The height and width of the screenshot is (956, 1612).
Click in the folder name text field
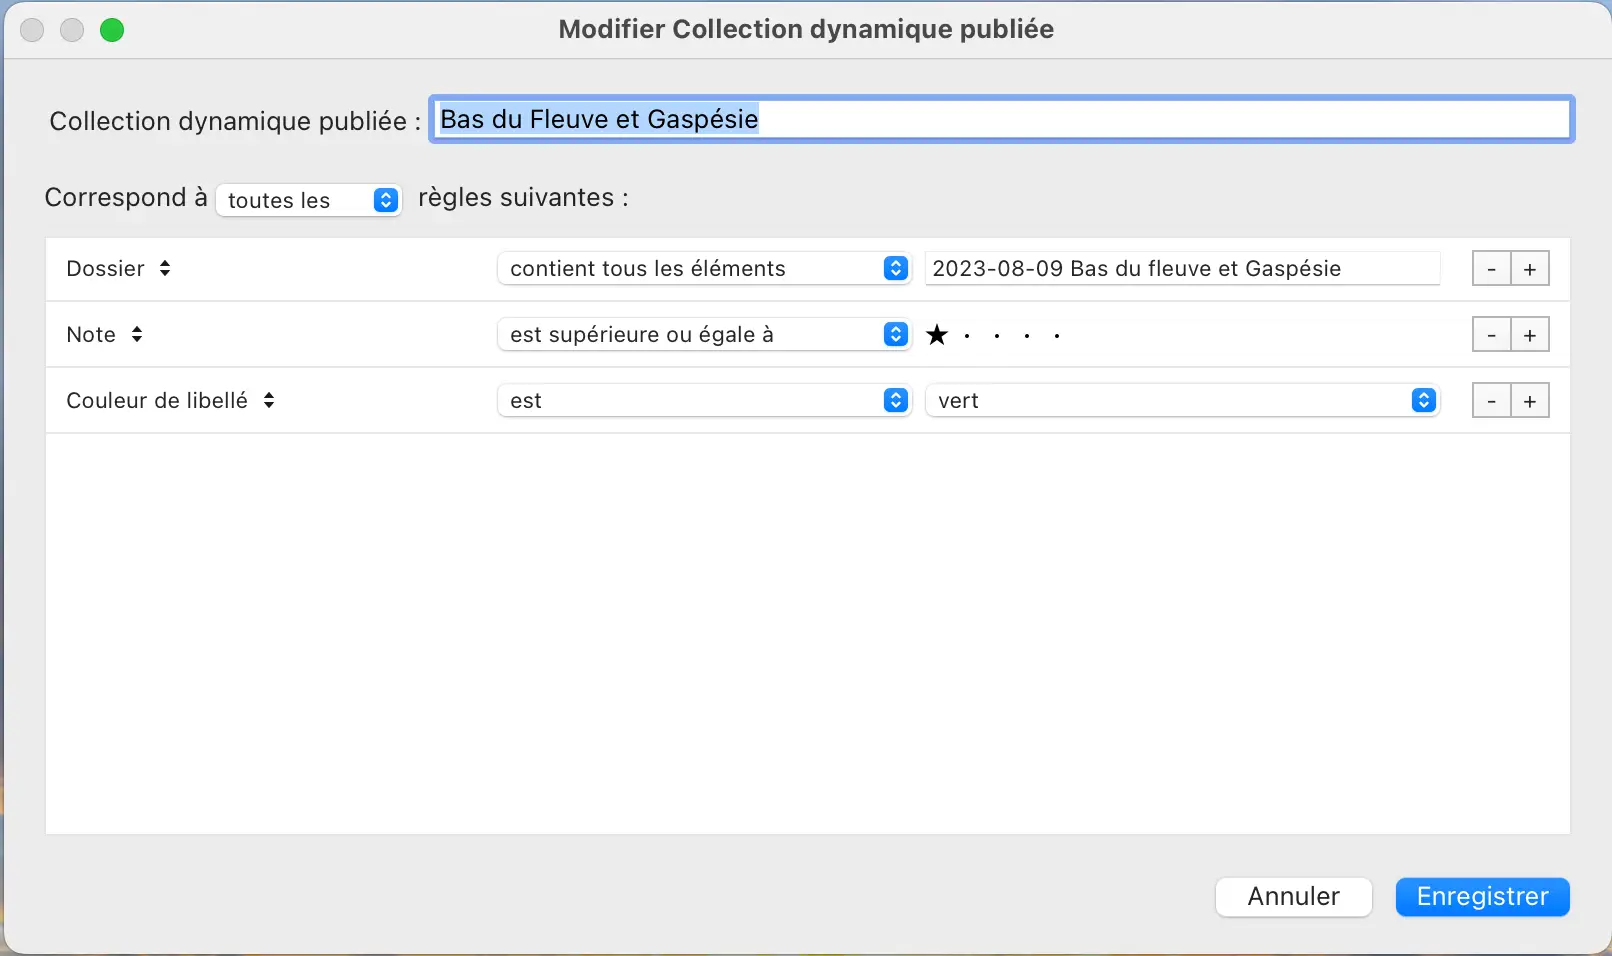(x=1181, y=268)
